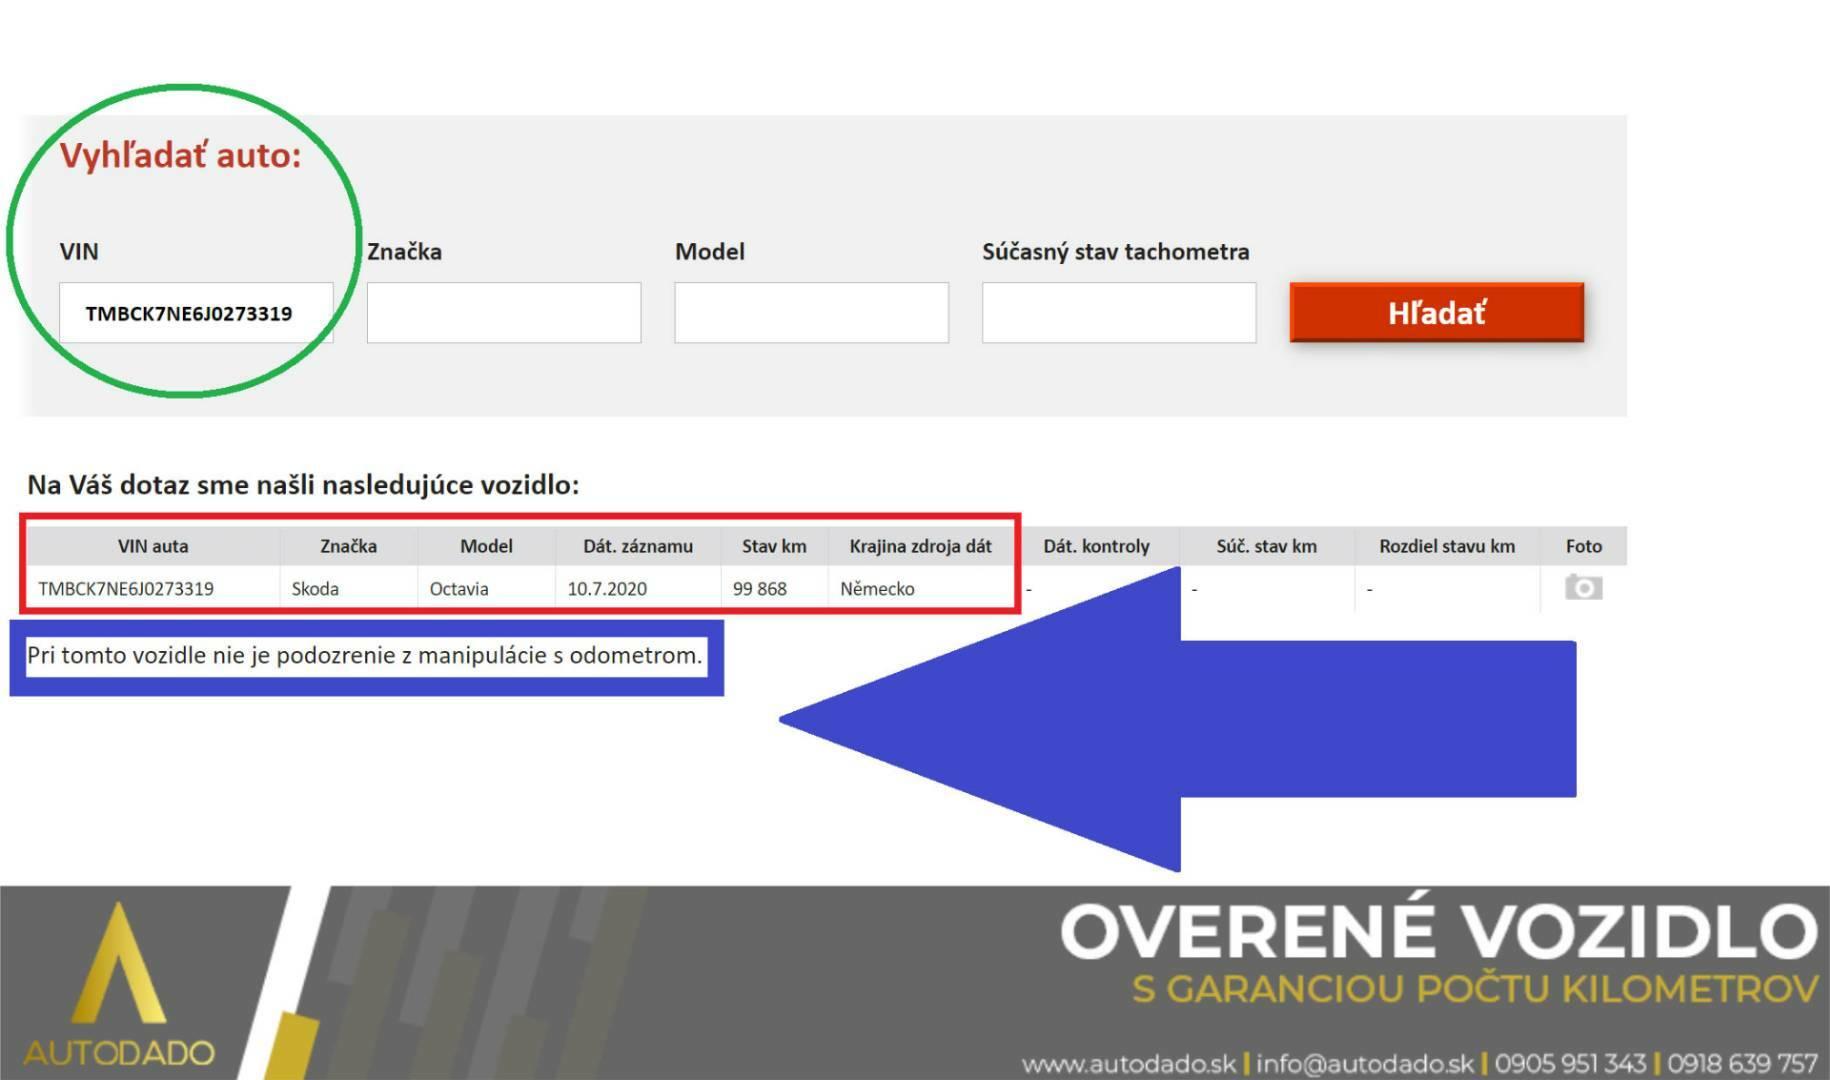Select the mileage value 99 868
Screen dimensions: 1830x1080
(760, 589)
